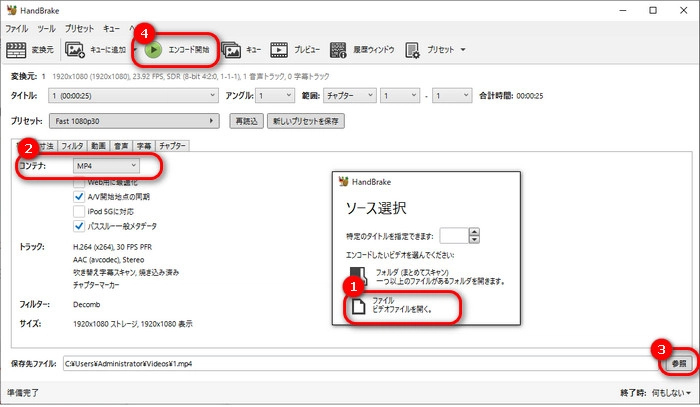The image size is (700, 407).
Task: Expand the Fast 1080p30 preset selector
Action: (x=134, y=121)
